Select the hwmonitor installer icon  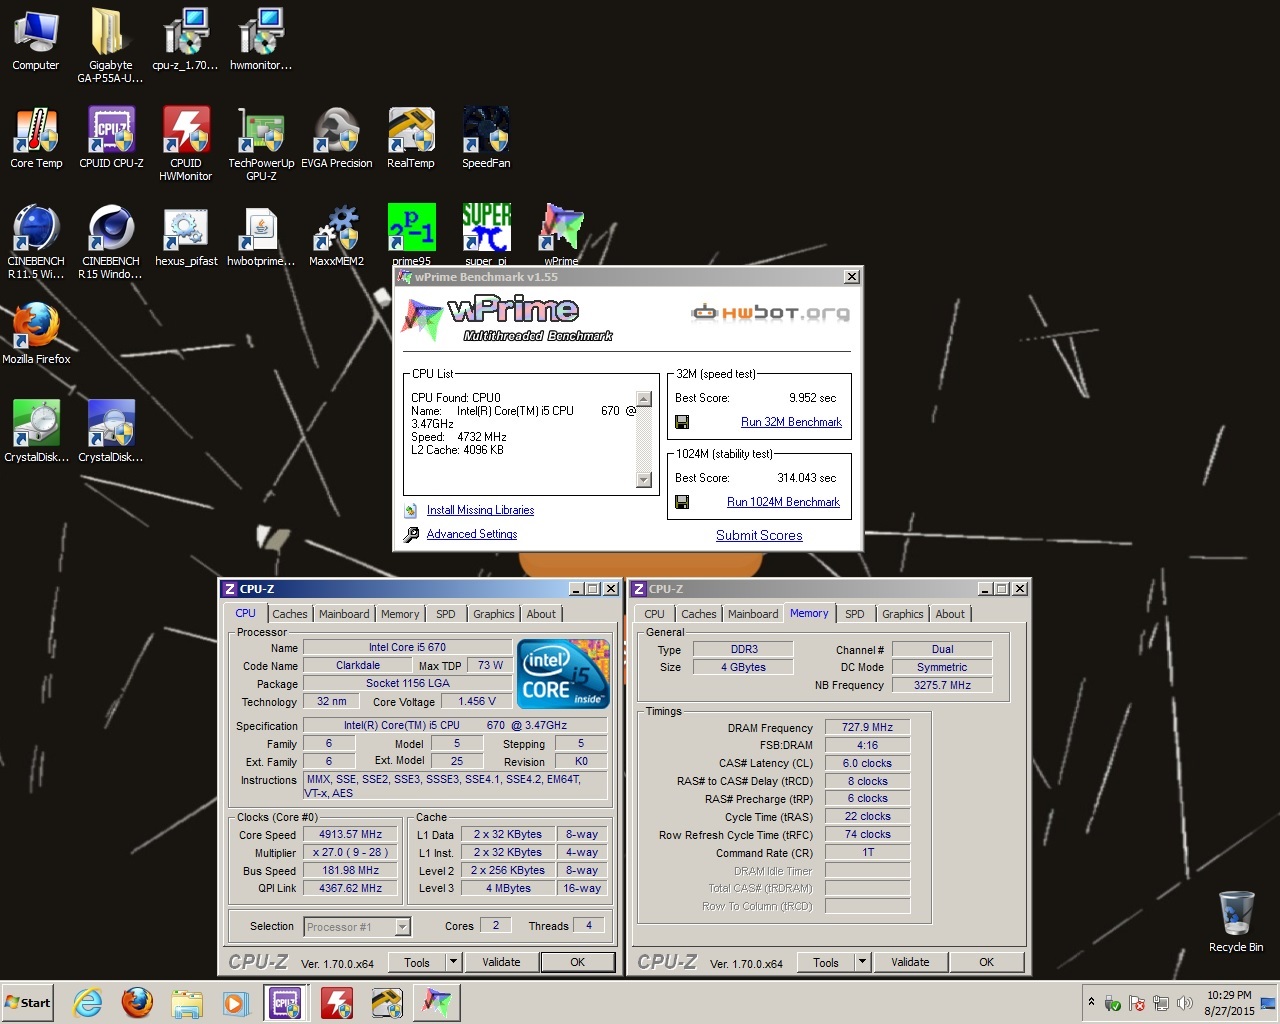click(260, 38)
